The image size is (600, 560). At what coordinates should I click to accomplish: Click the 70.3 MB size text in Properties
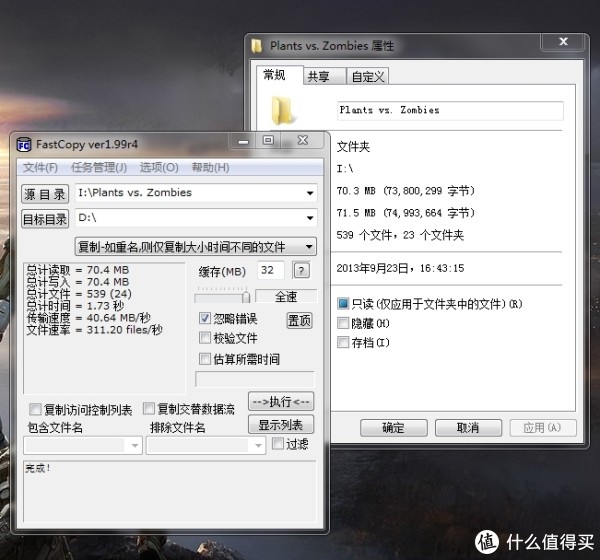406,191
